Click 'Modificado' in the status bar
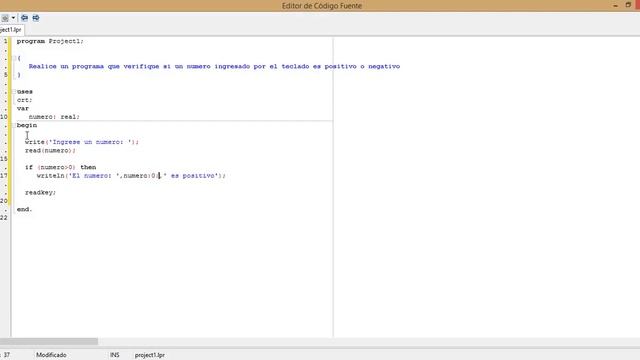 51,355
